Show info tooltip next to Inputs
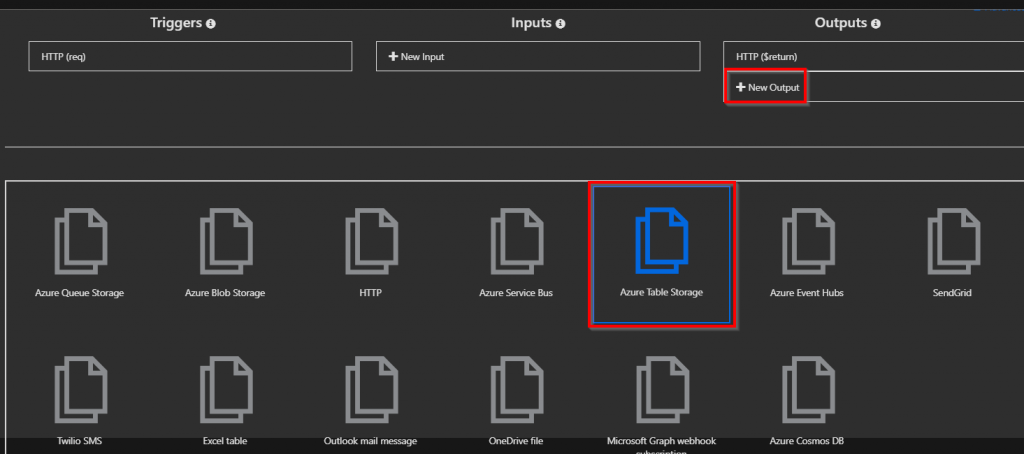Viewport: 1024px width, 454px height. point(560,24)
